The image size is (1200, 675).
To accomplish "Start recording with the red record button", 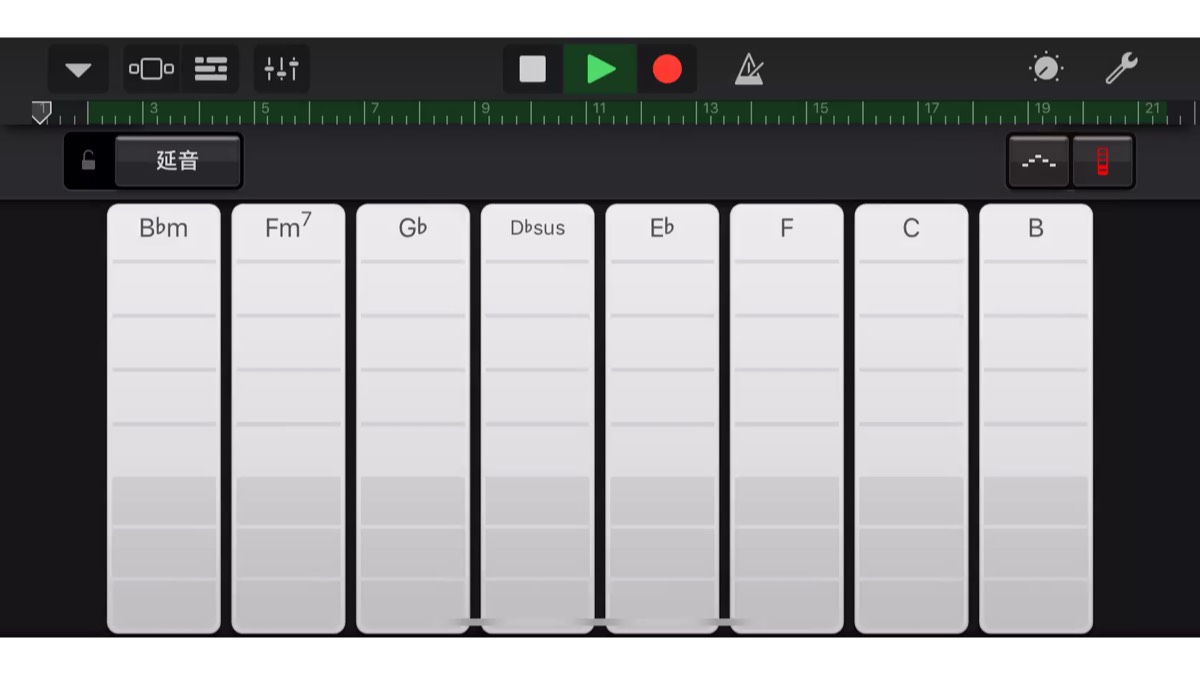I will click(x=667, y=69).
